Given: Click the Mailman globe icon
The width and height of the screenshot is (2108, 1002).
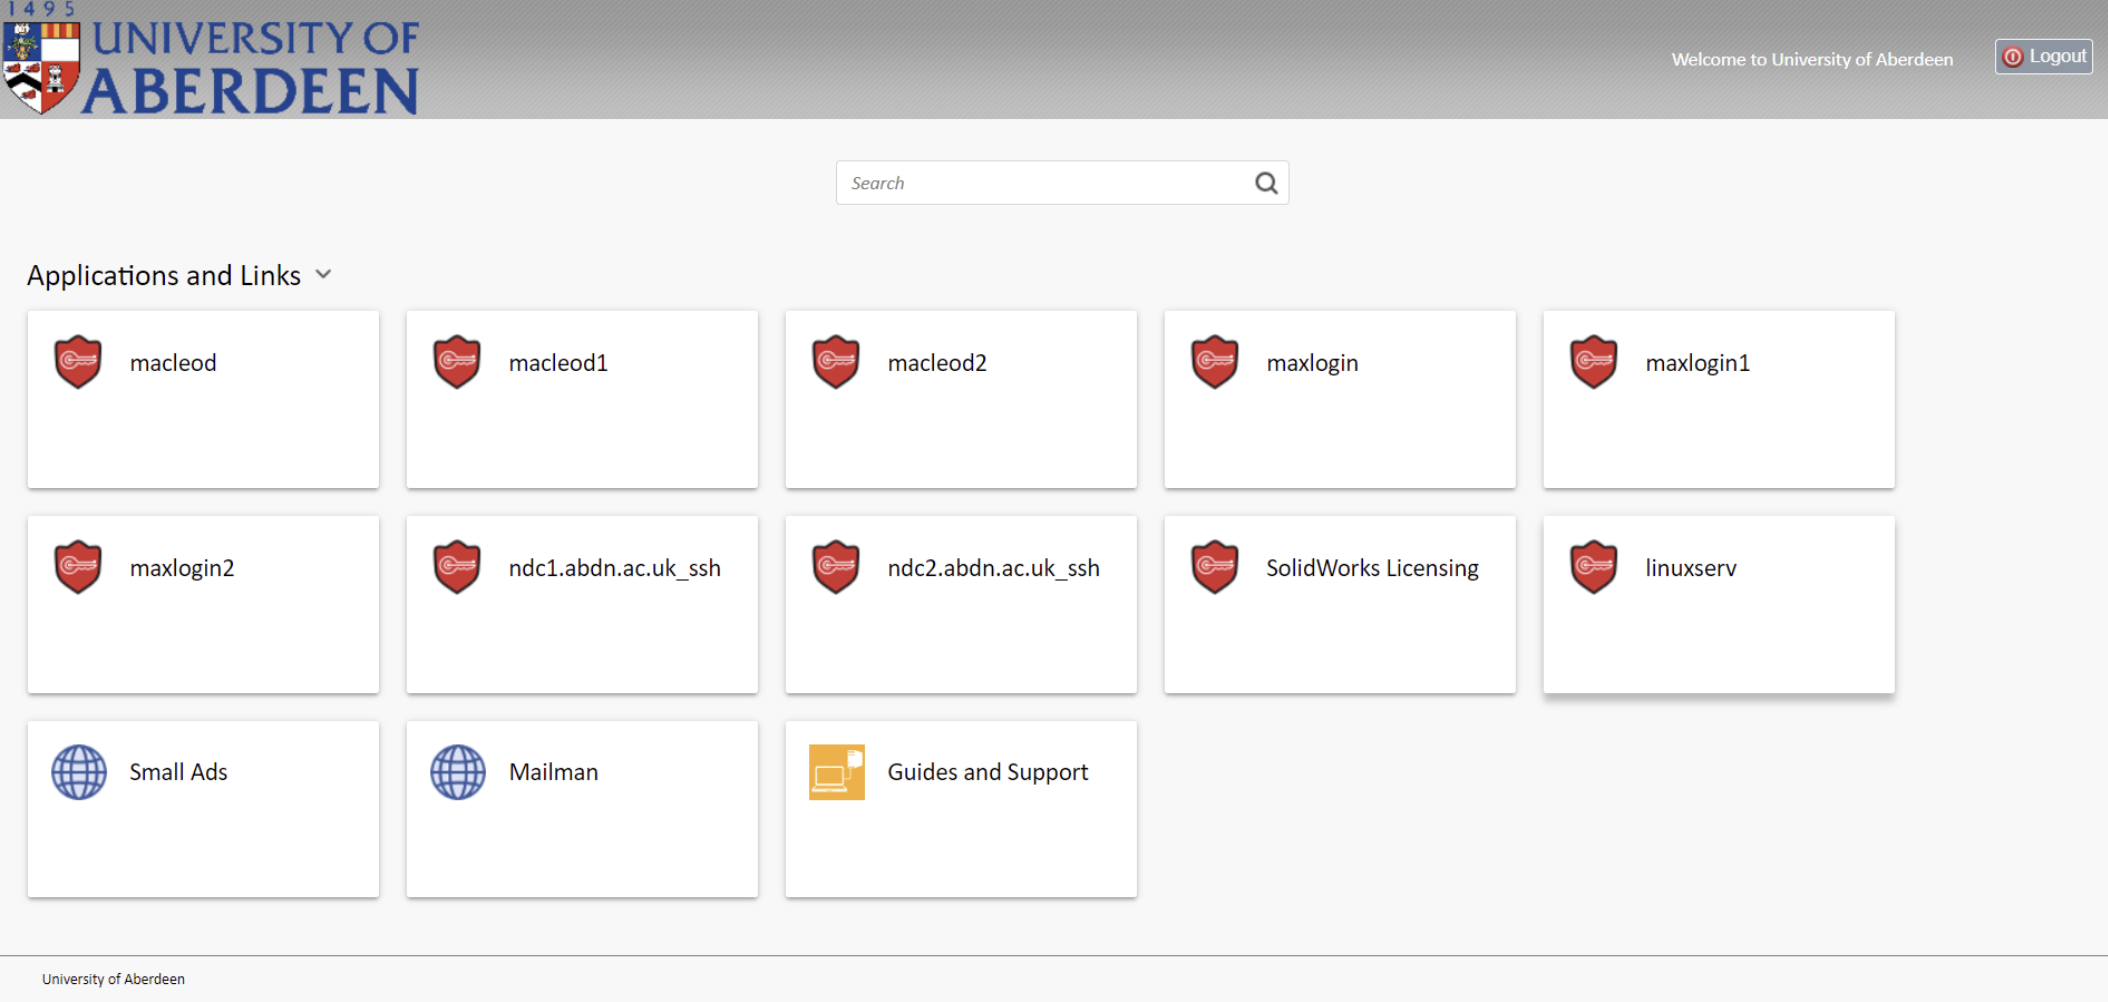Looking at the screenshot, I should 458,772.
